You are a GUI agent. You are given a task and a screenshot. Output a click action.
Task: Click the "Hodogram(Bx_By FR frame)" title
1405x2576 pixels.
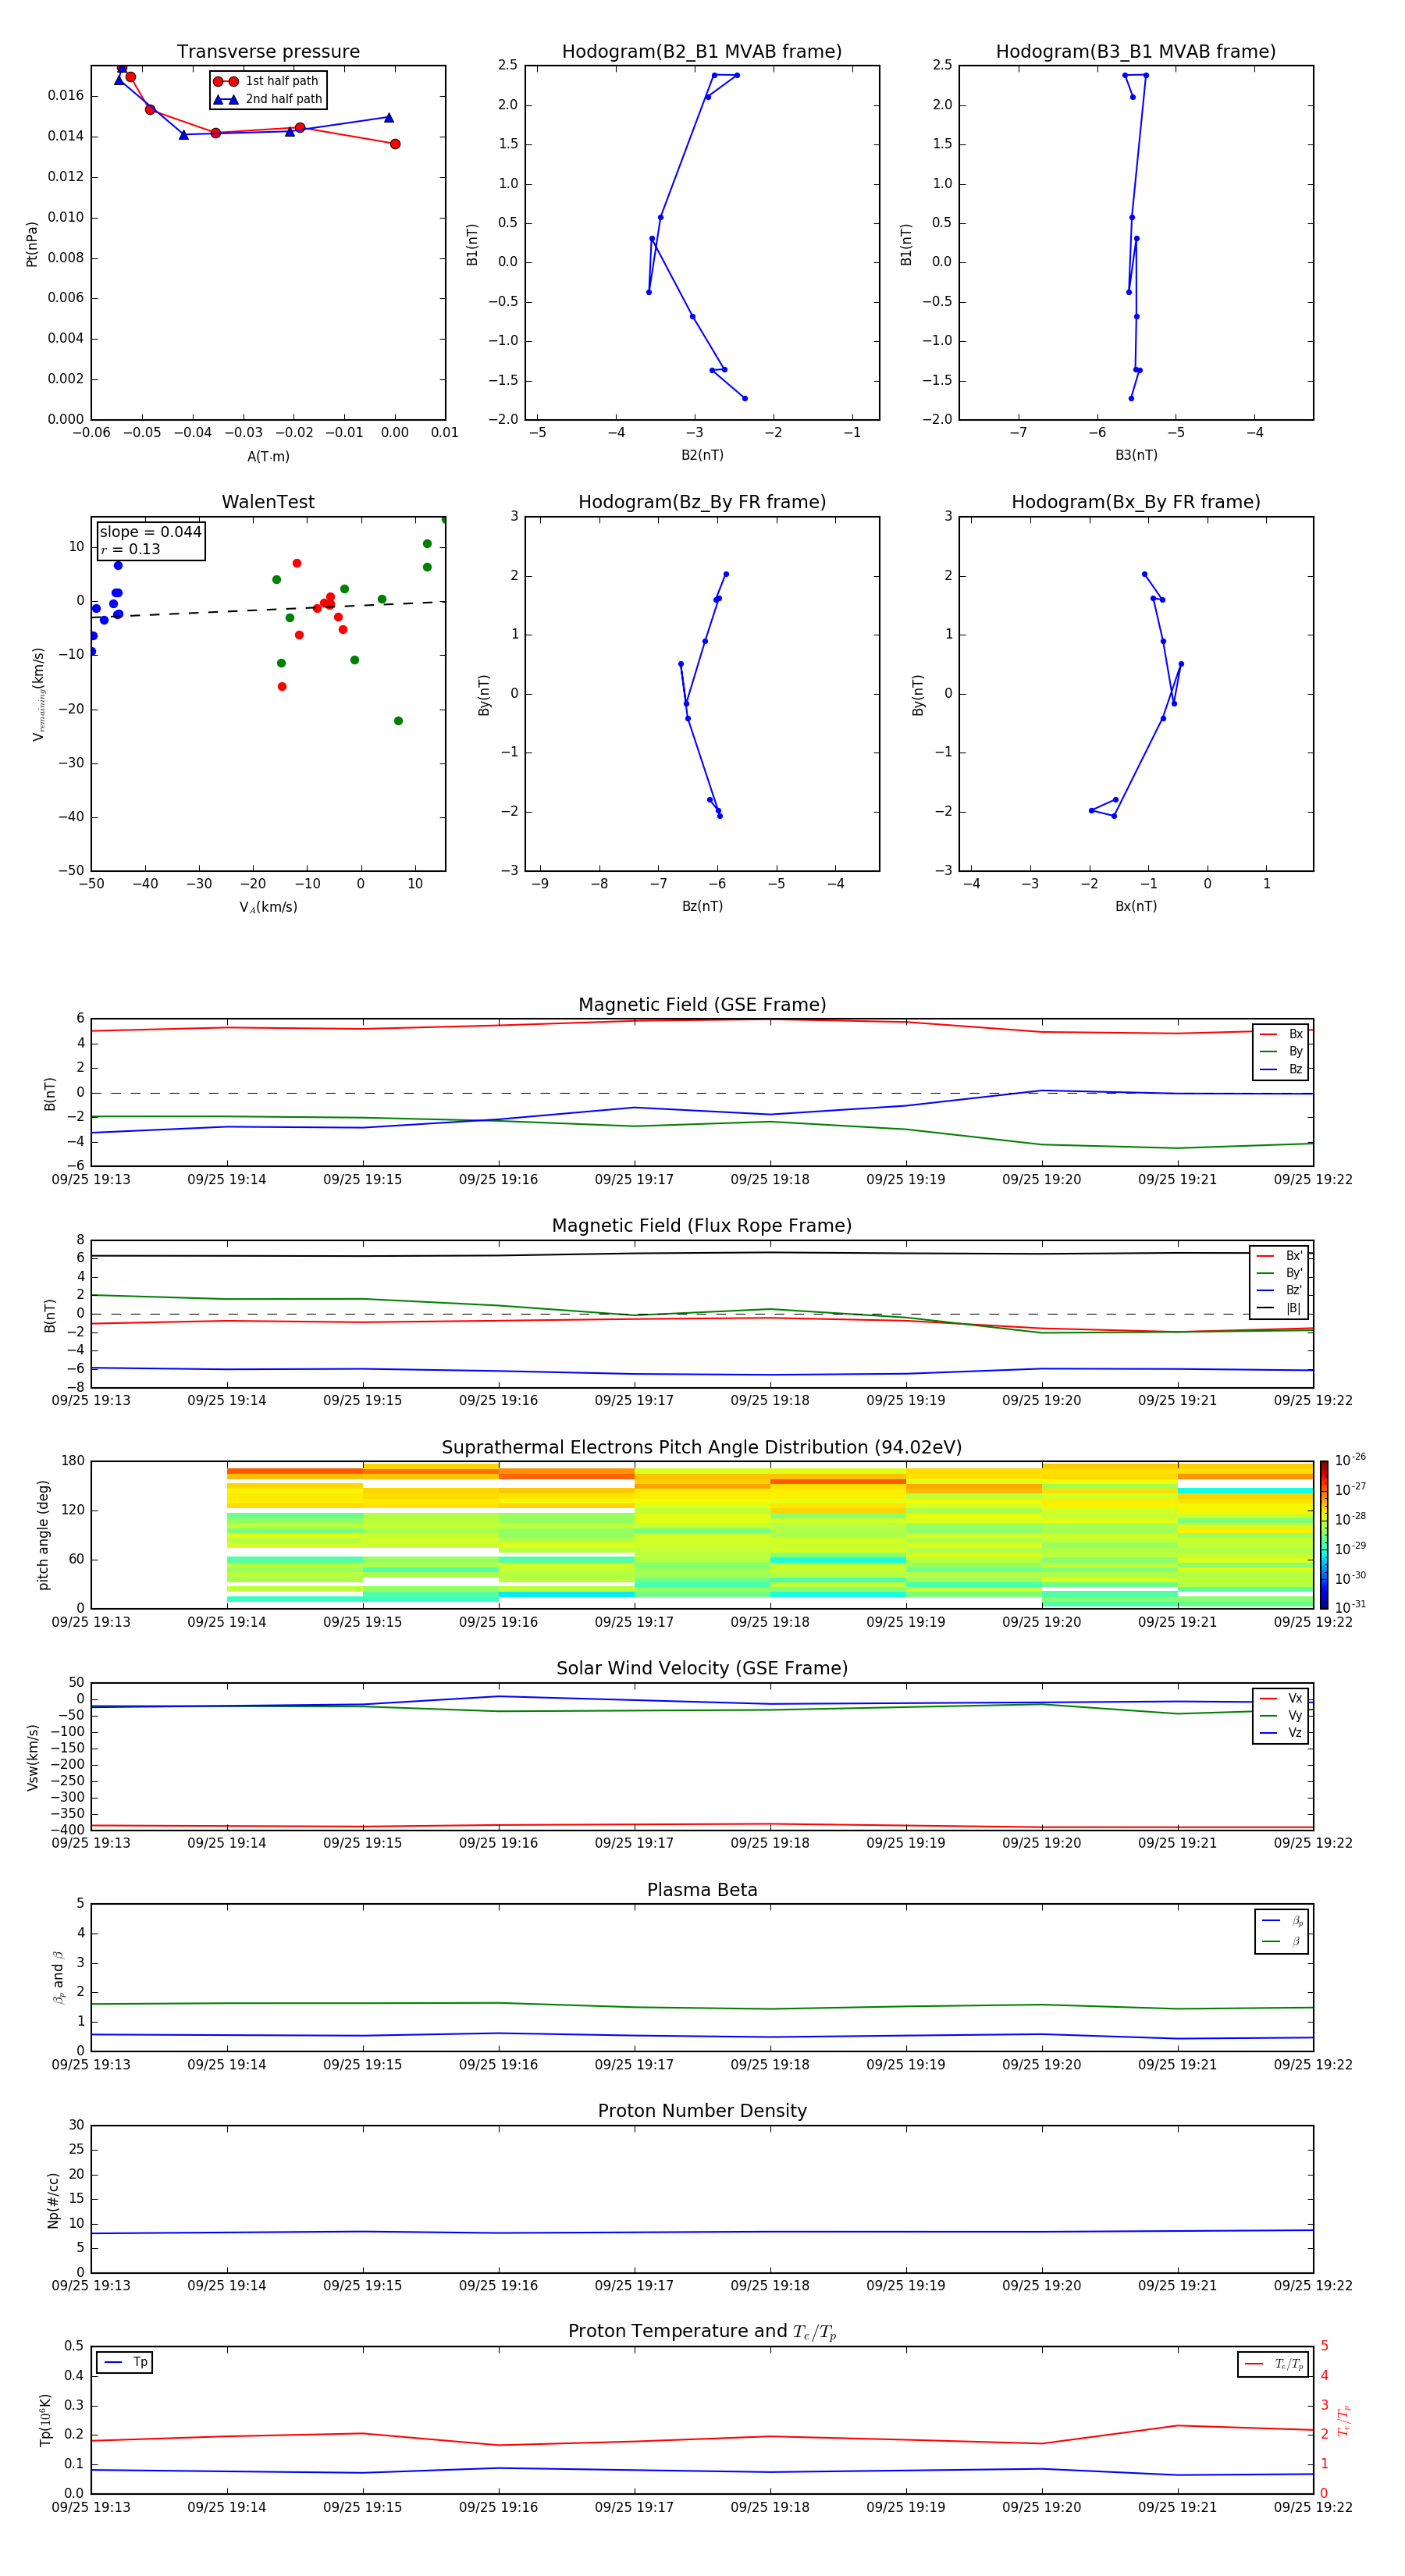point(1136,501)
